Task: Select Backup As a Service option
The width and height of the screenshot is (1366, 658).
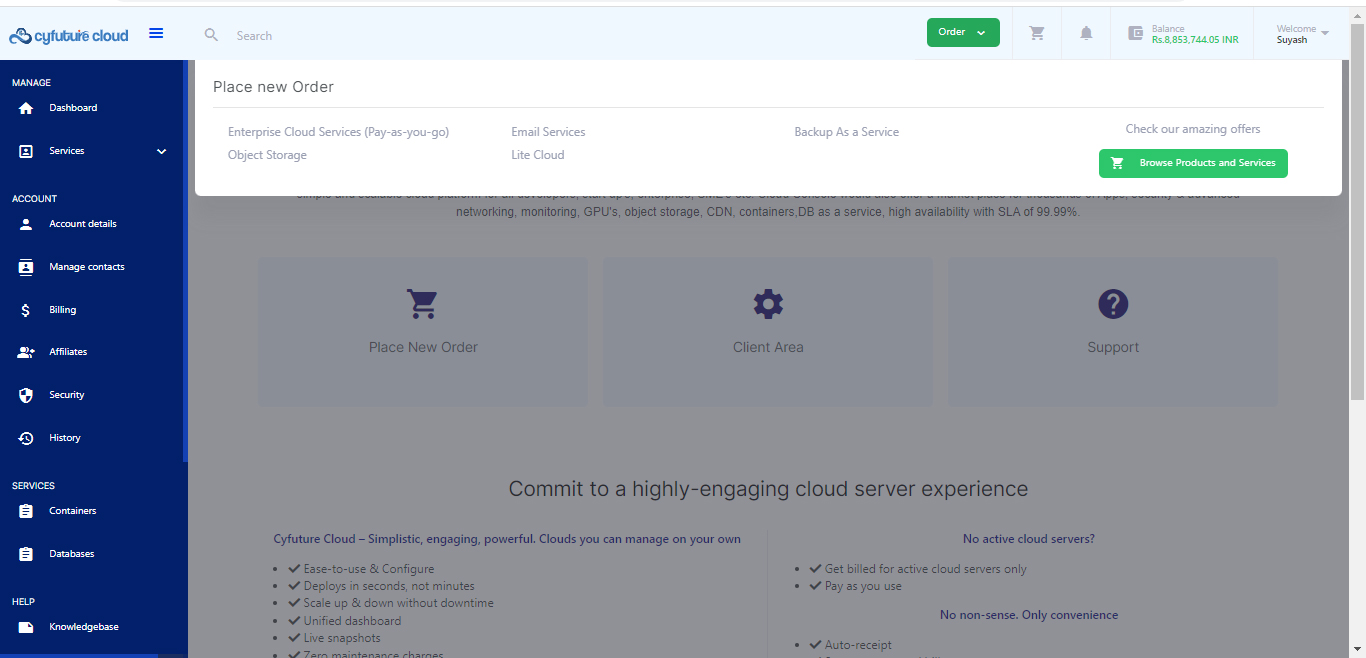Action: click(846, 132)
